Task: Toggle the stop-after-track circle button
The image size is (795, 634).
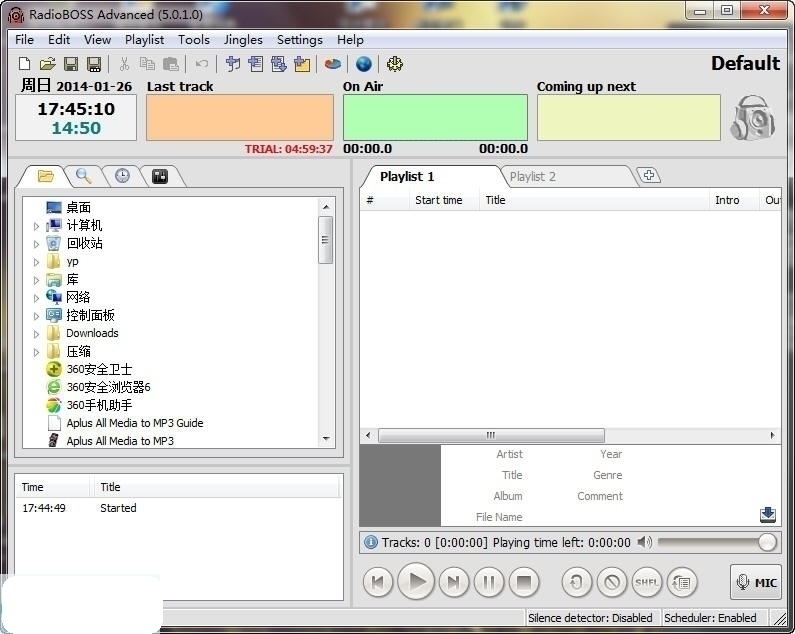Action: pyautogui.click(x=612, y=582)
